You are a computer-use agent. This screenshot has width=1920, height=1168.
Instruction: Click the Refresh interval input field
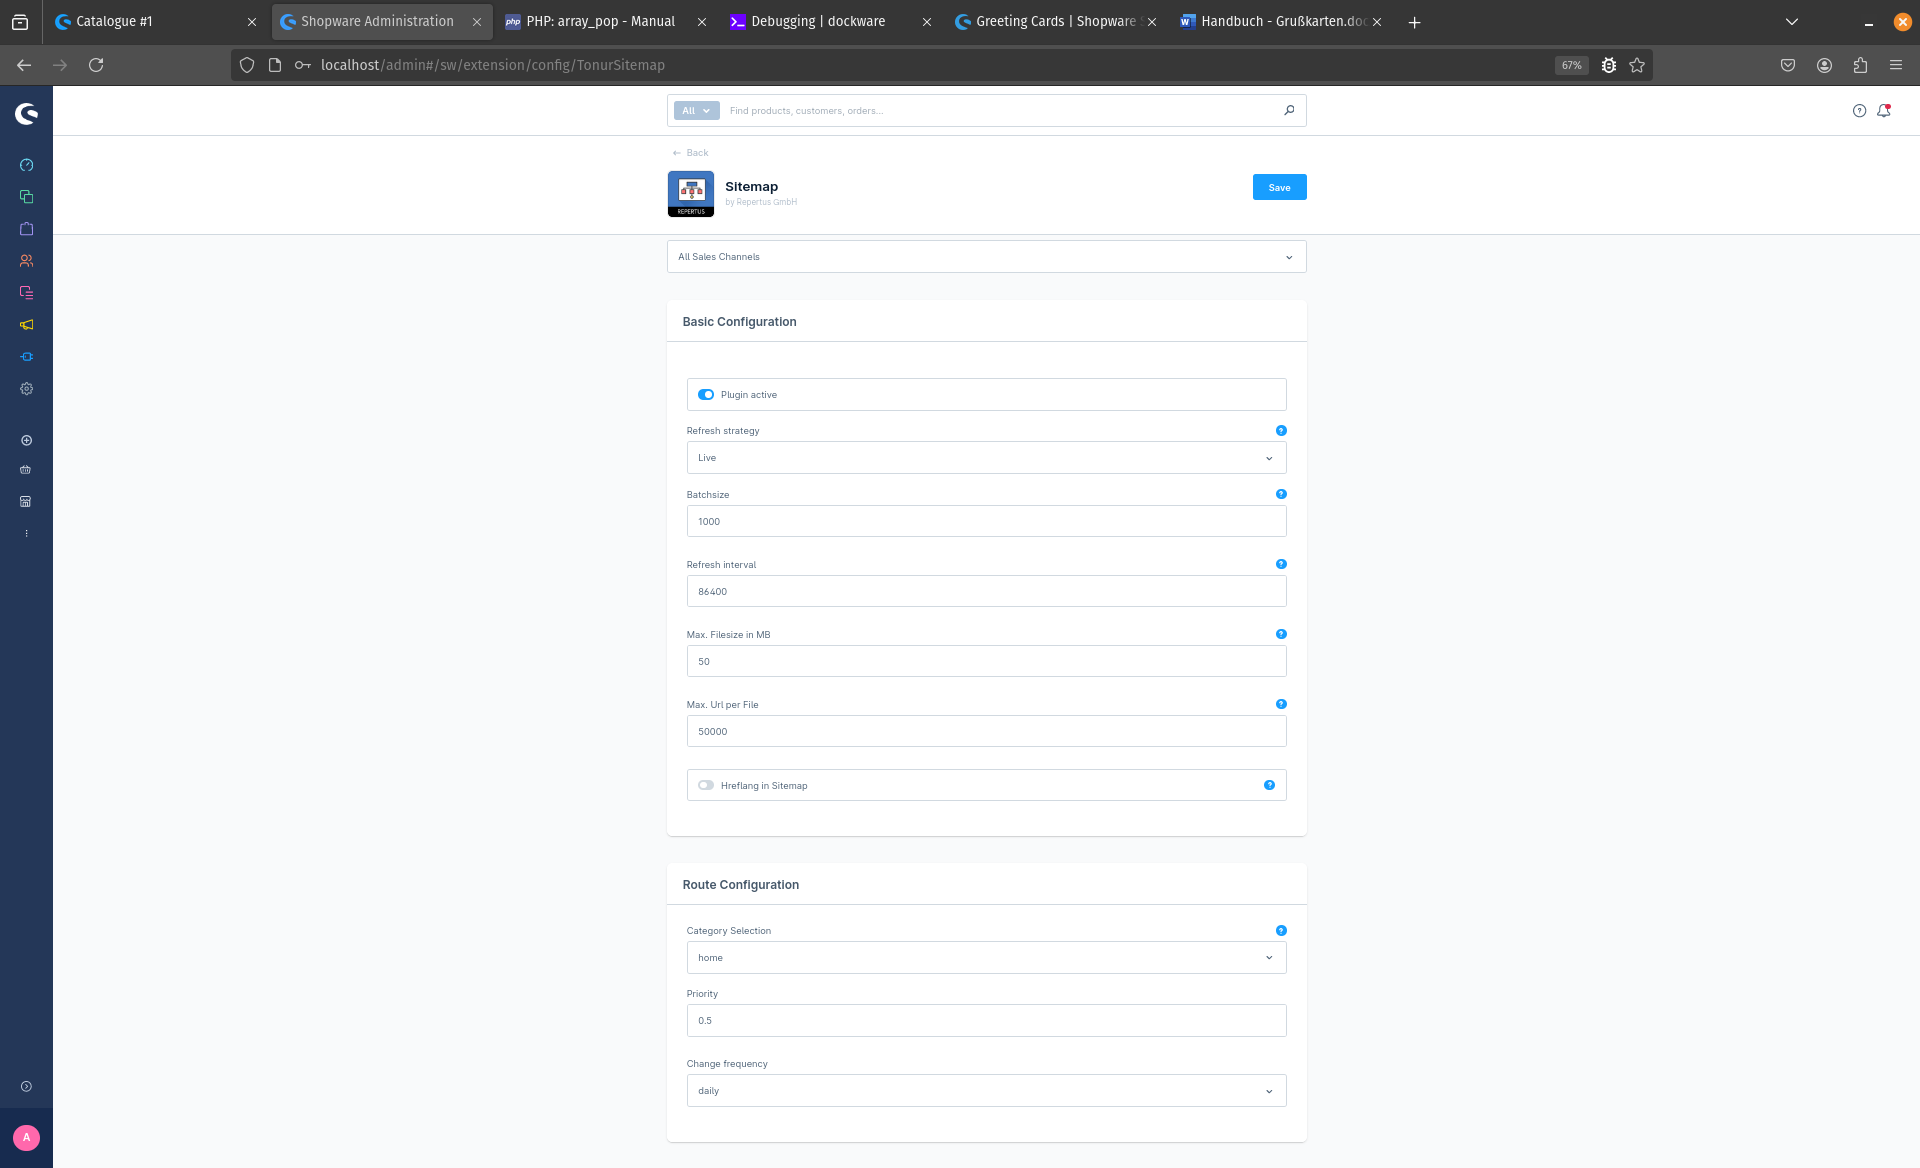coord(986,592)
